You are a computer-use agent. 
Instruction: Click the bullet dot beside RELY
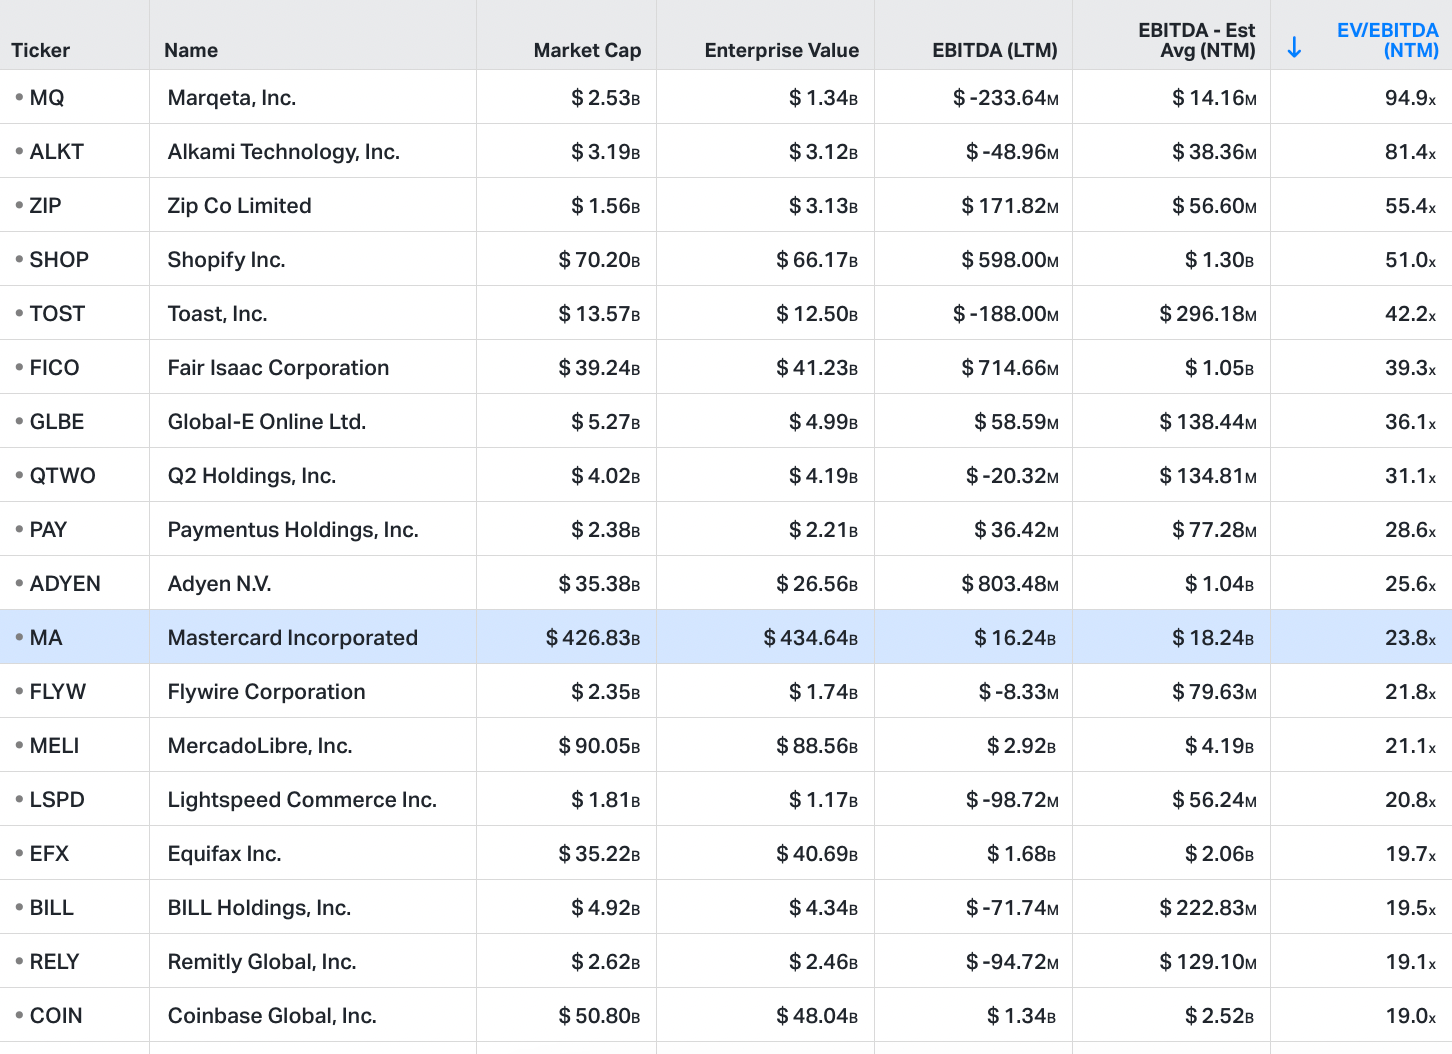tap(19, 961)
